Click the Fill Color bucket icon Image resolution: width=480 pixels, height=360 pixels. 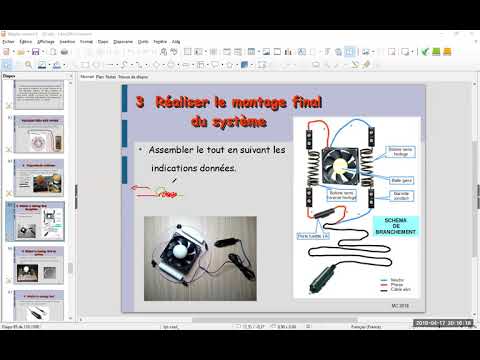[57, 65]
